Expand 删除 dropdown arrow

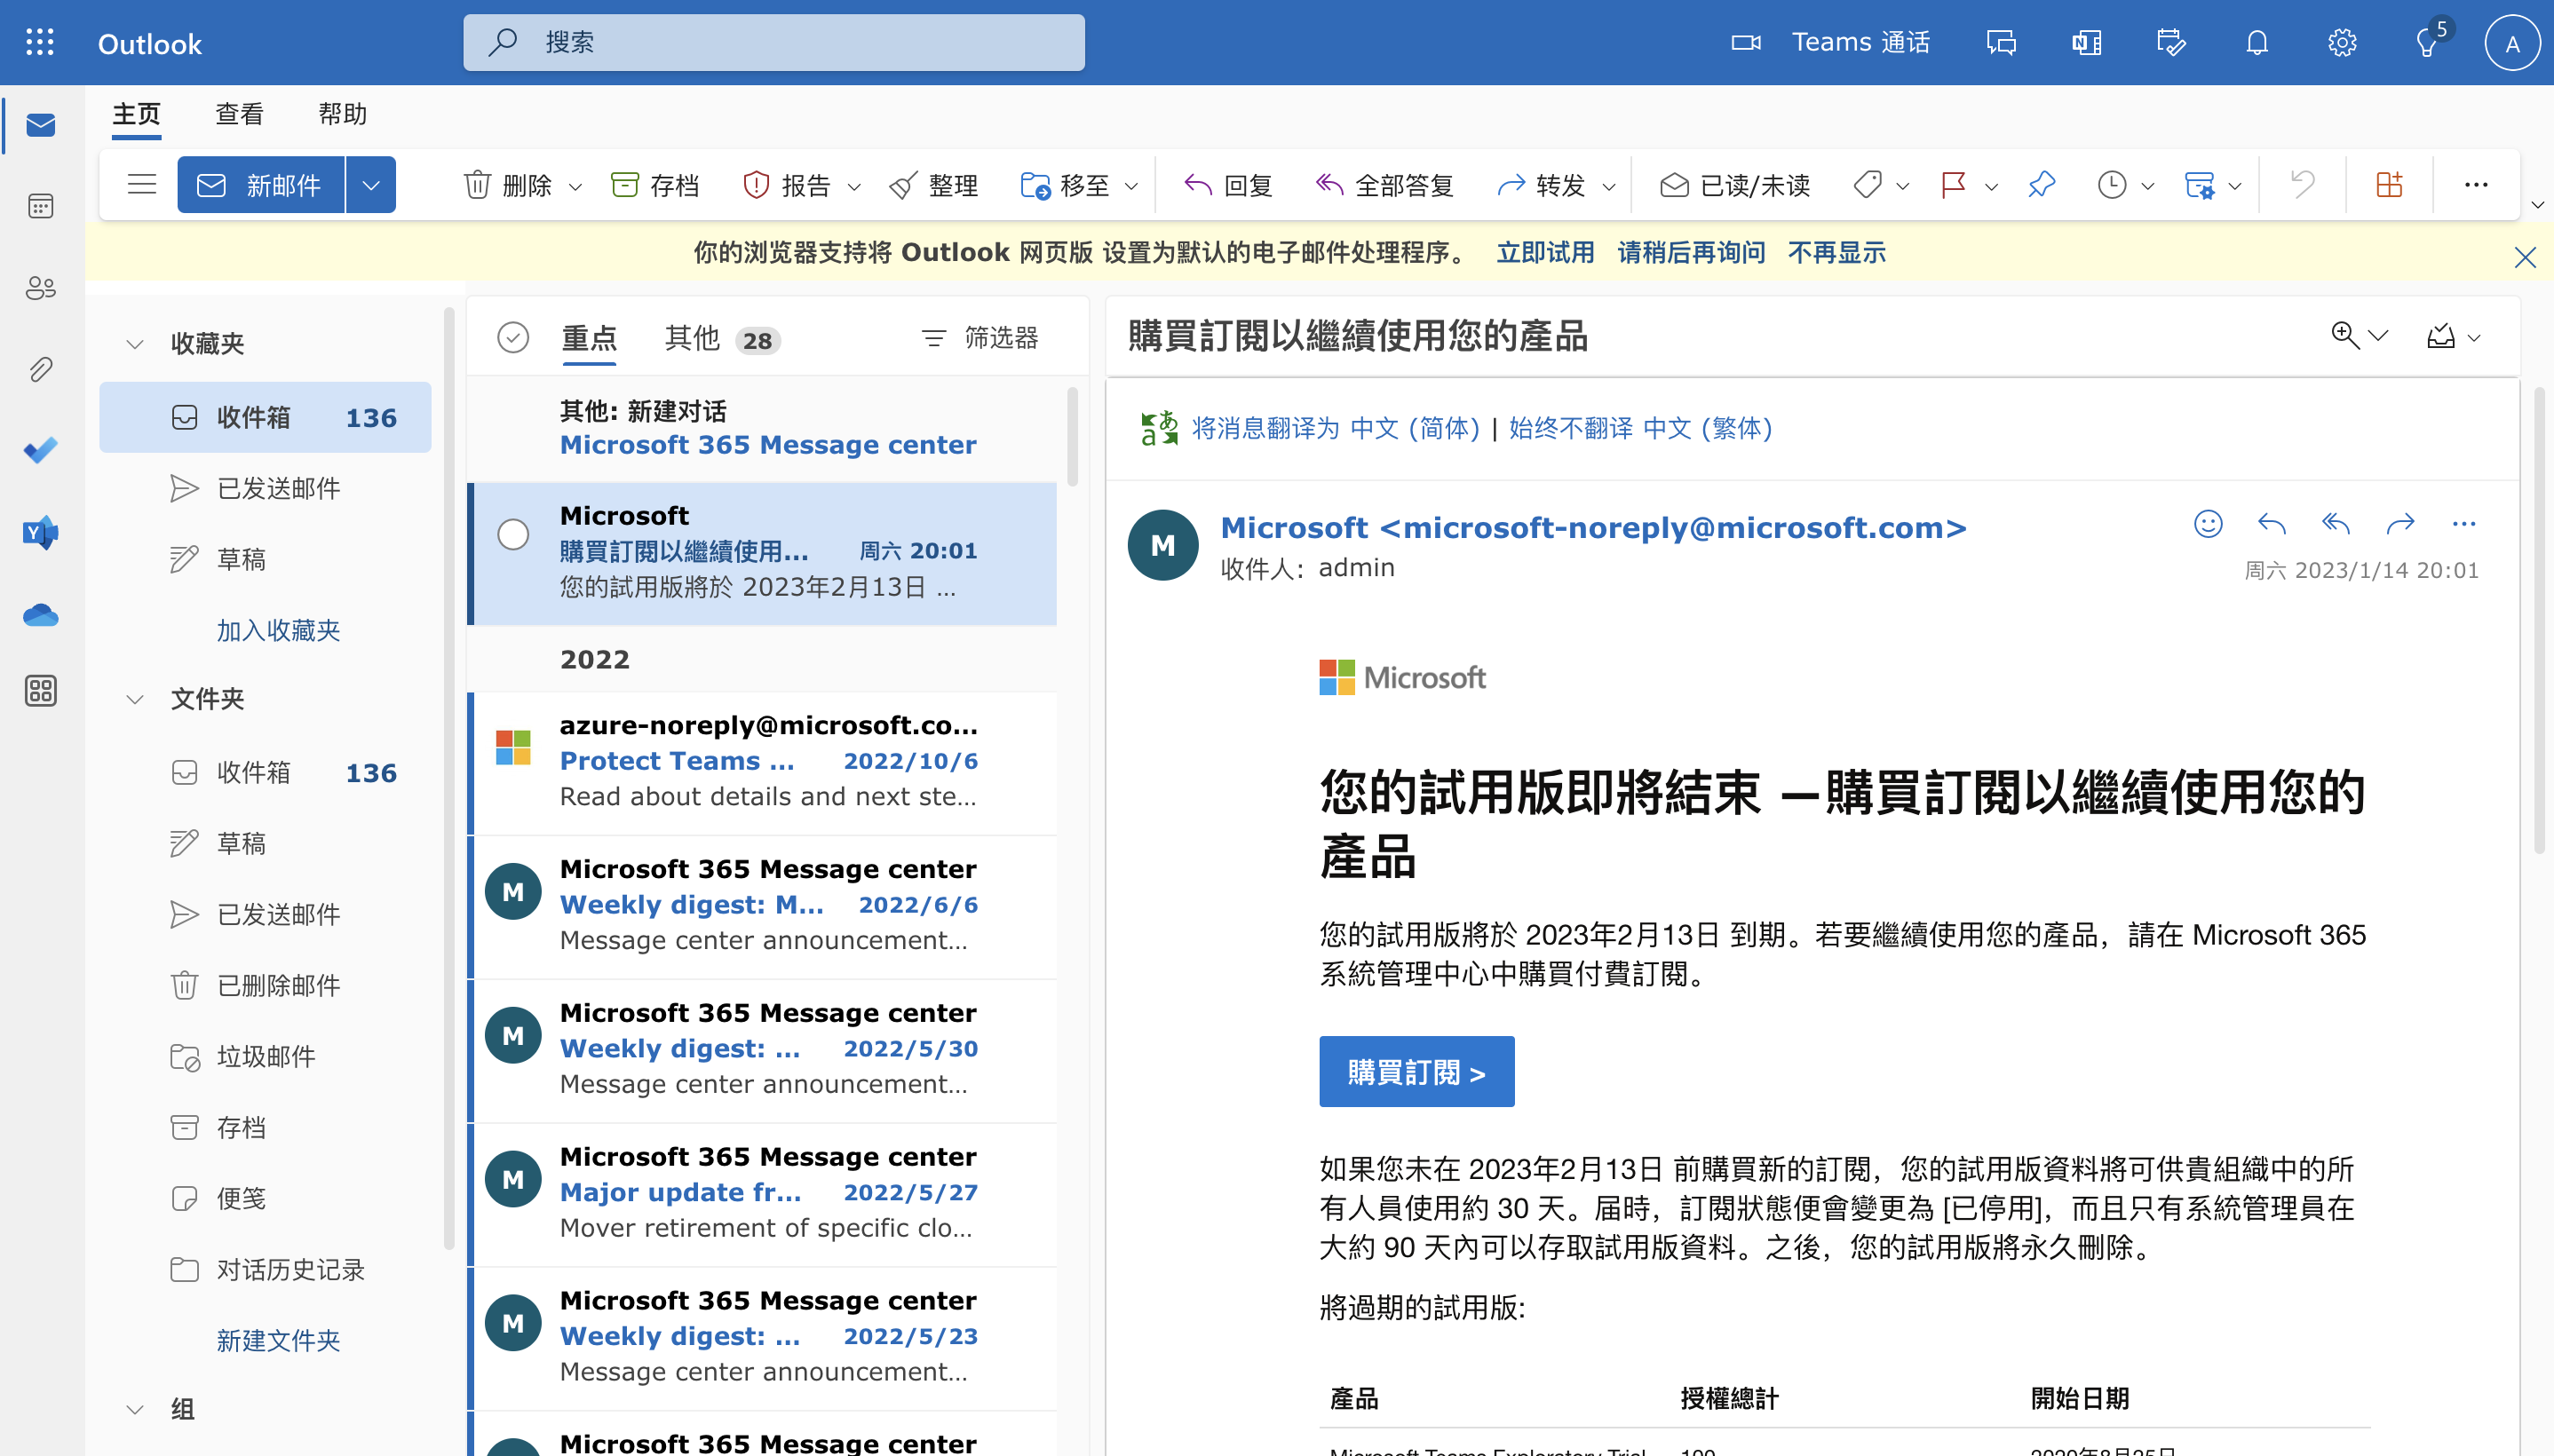[575, 186]
